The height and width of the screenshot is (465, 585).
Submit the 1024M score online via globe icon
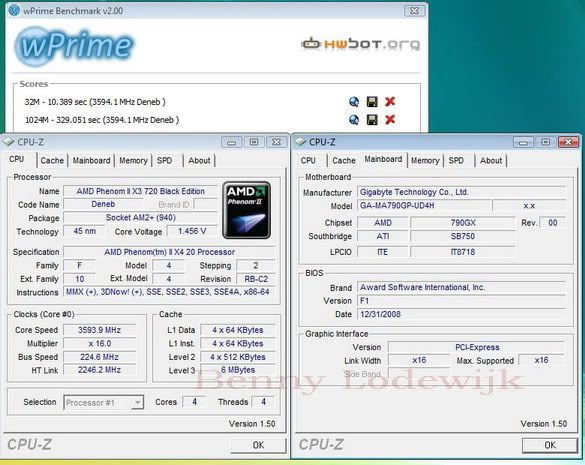pos(354,119)
